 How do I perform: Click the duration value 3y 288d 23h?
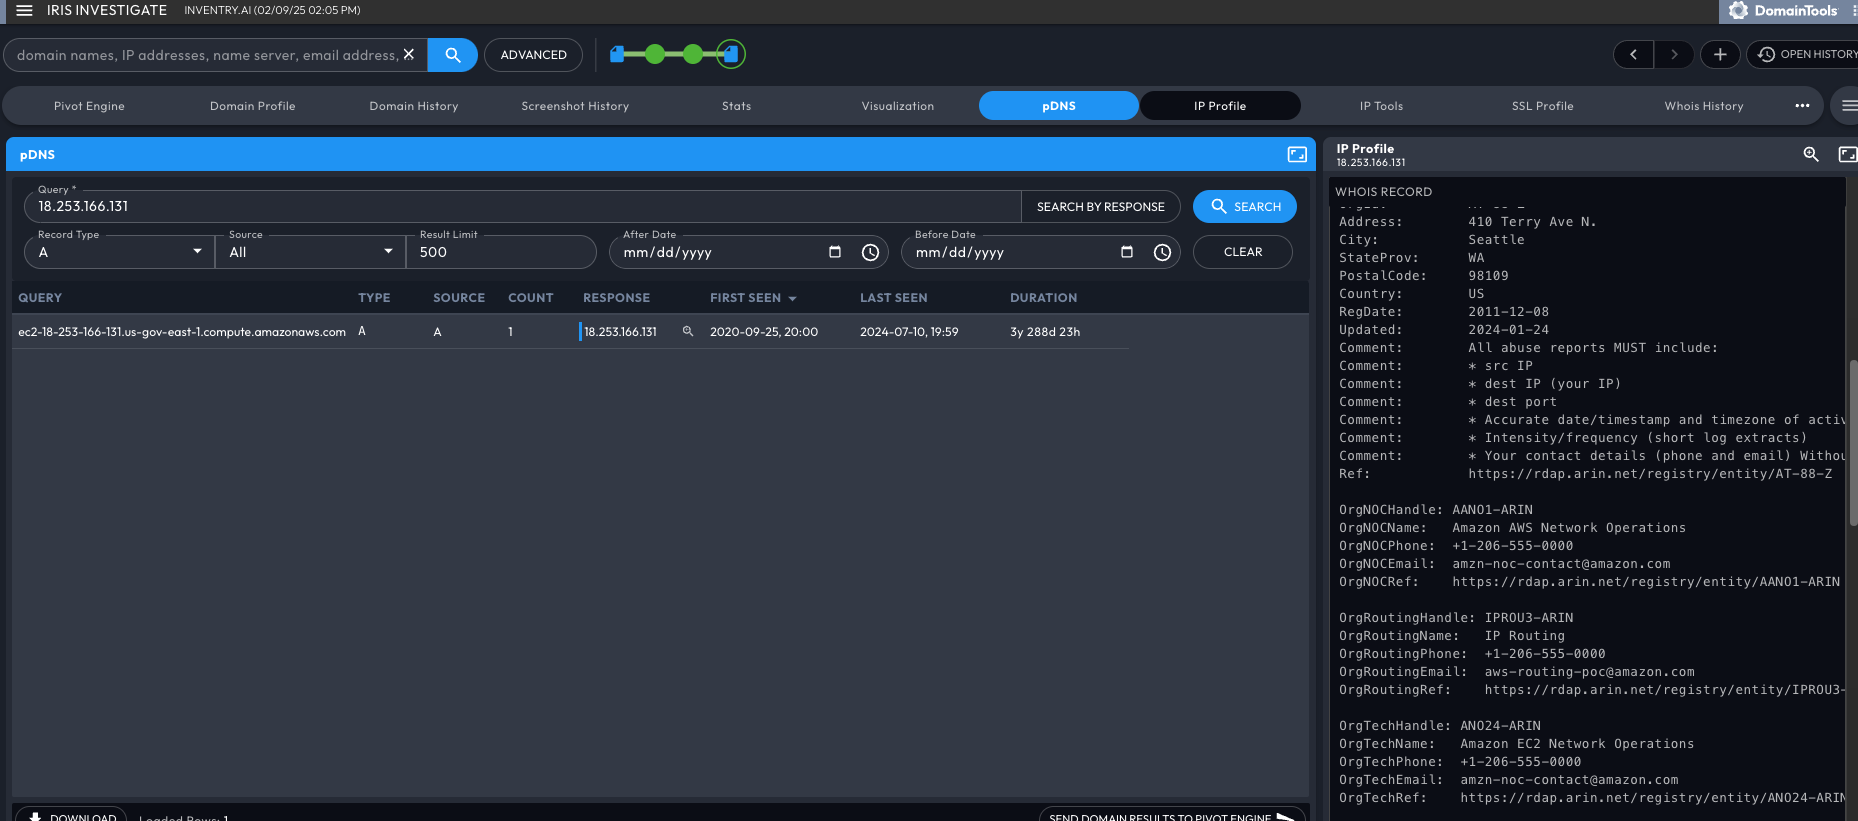(x=1045, y=332)
